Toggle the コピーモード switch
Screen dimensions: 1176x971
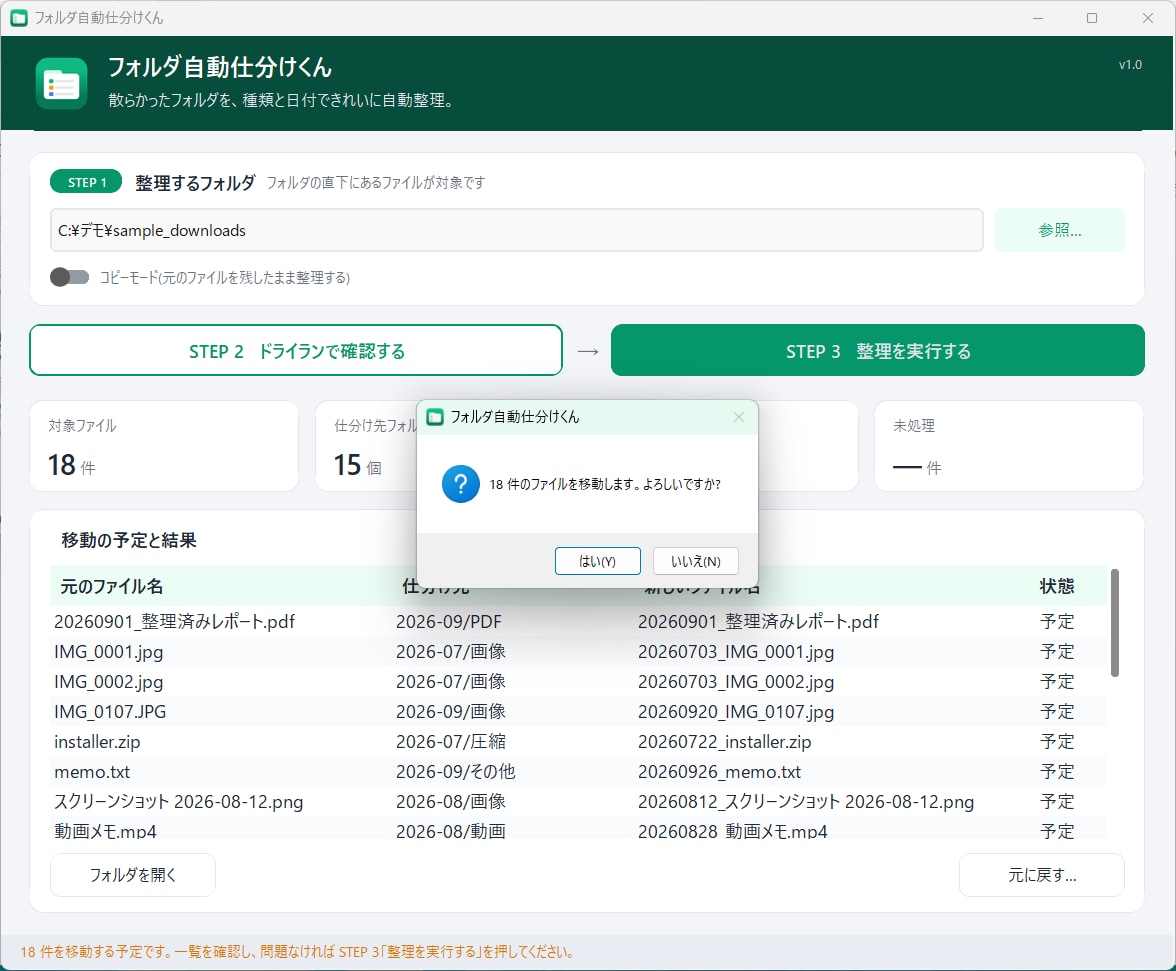tap(70, 277)
